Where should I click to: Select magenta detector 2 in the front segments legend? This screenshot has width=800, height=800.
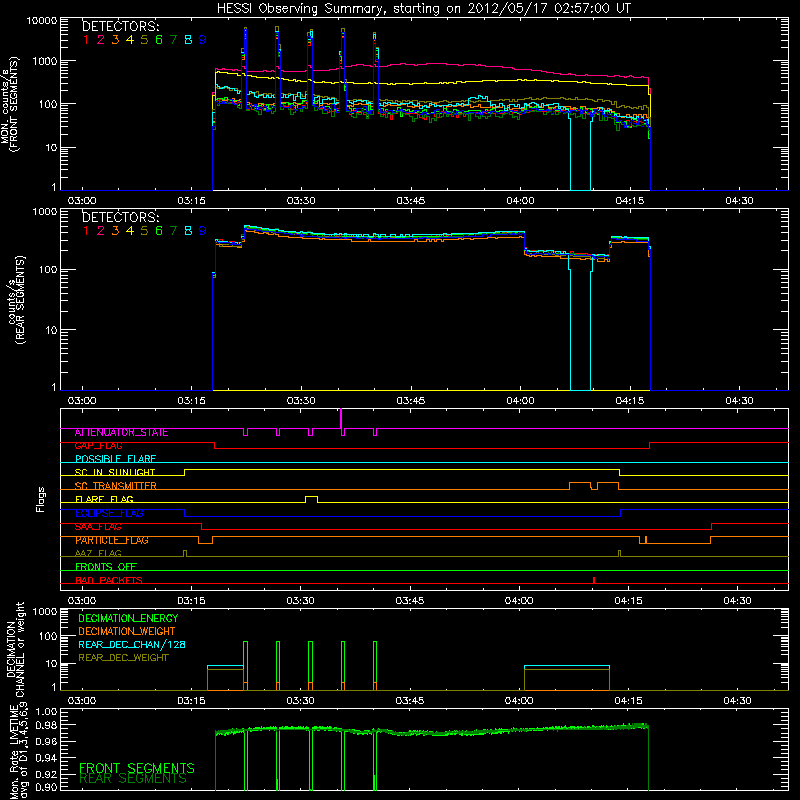click(101, 40)
